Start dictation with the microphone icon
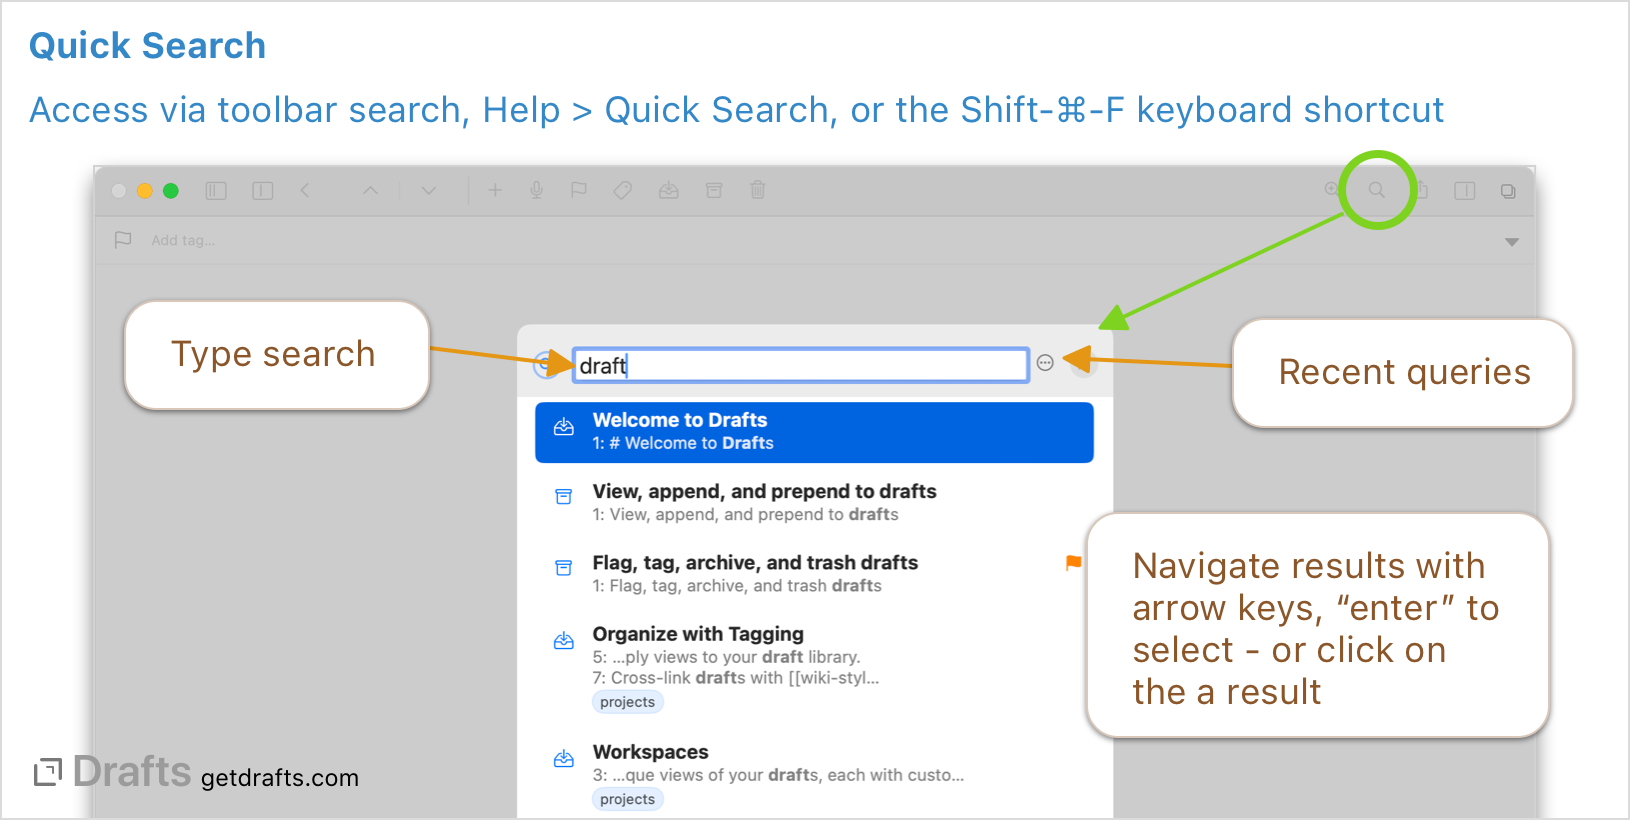1630x820 pixels. click(x=537, y=190)
